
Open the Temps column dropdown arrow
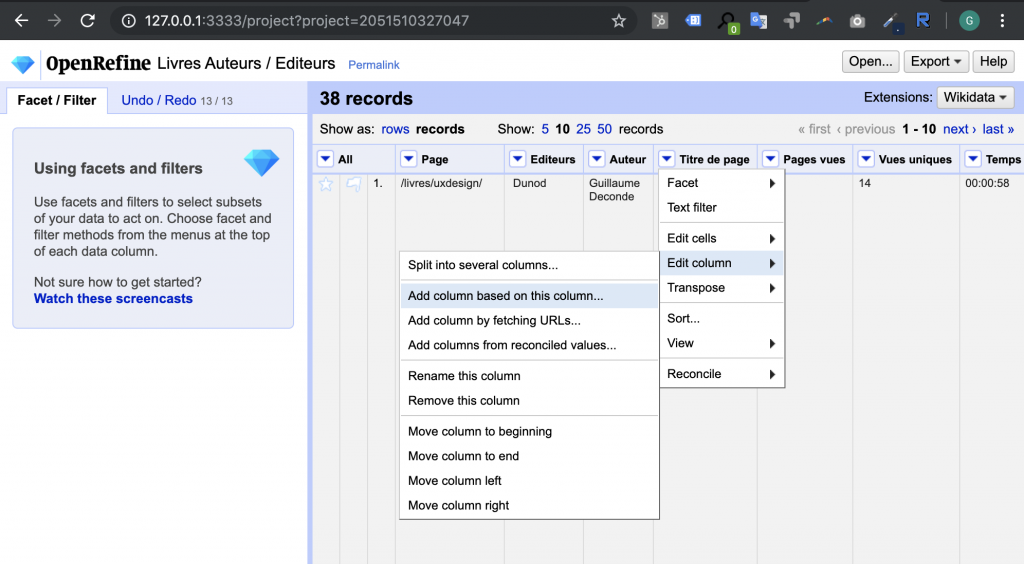973,159
